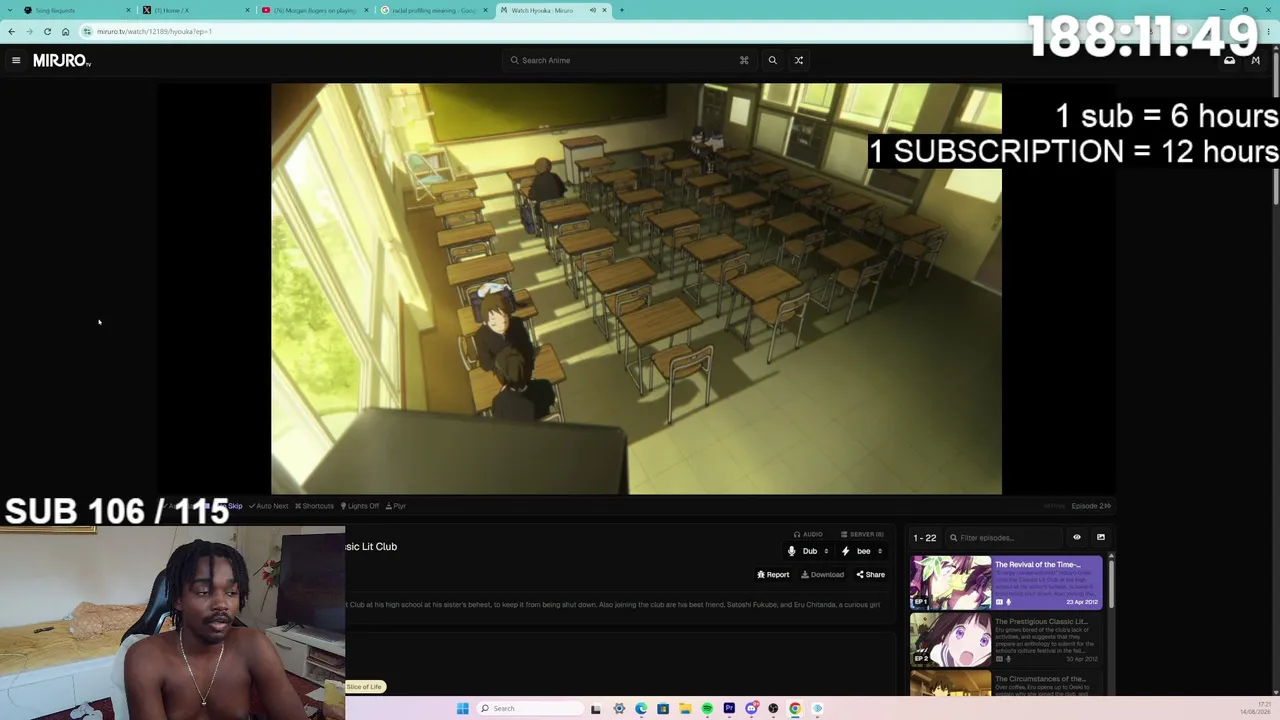This screenshot has height=720, width=1280.
Task: Go to the Miruro home logo
Action: 62,61
